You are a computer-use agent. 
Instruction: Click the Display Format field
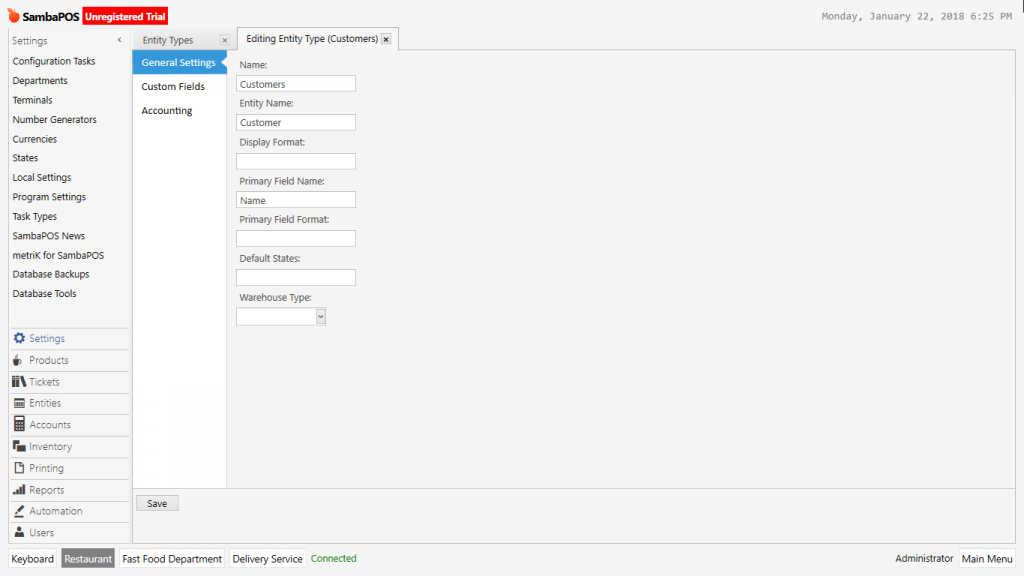(x=296, y=161)
